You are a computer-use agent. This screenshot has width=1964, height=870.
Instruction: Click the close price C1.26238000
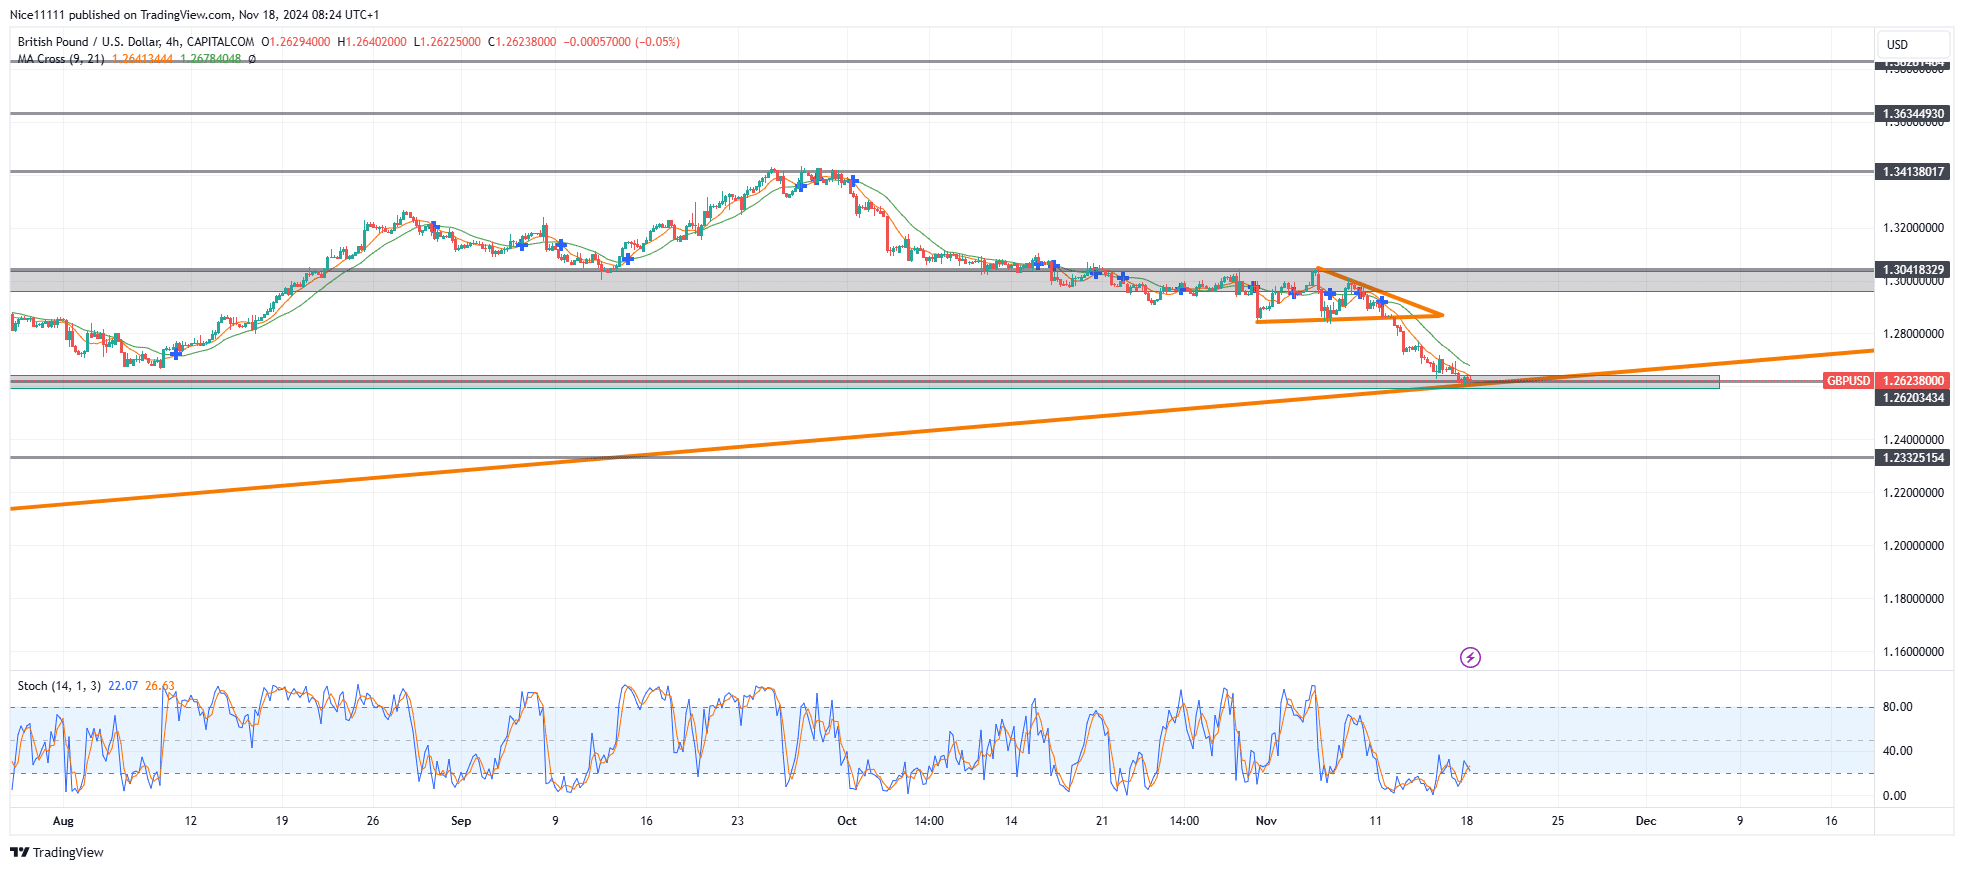(522, 42)
